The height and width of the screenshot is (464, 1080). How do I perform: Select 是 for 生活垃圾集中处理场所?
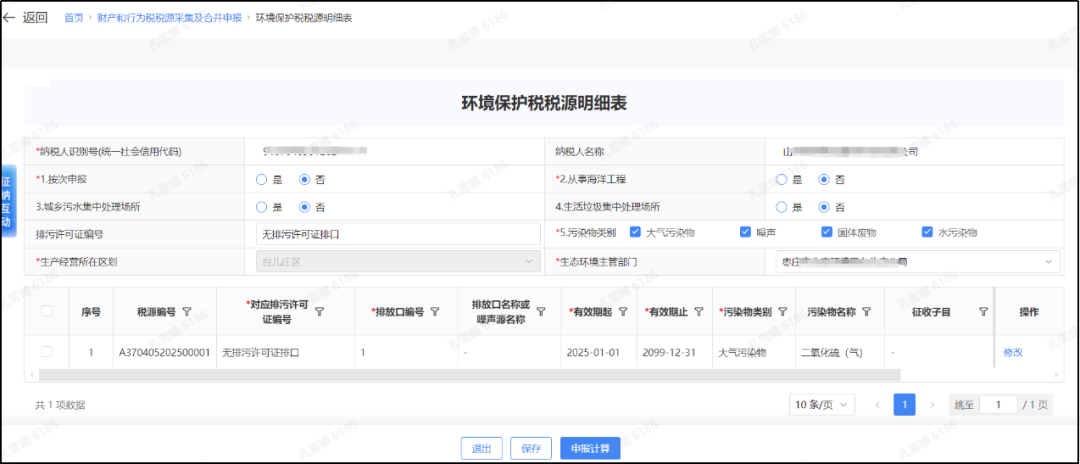pyautogui.click(x=781, y=207)
